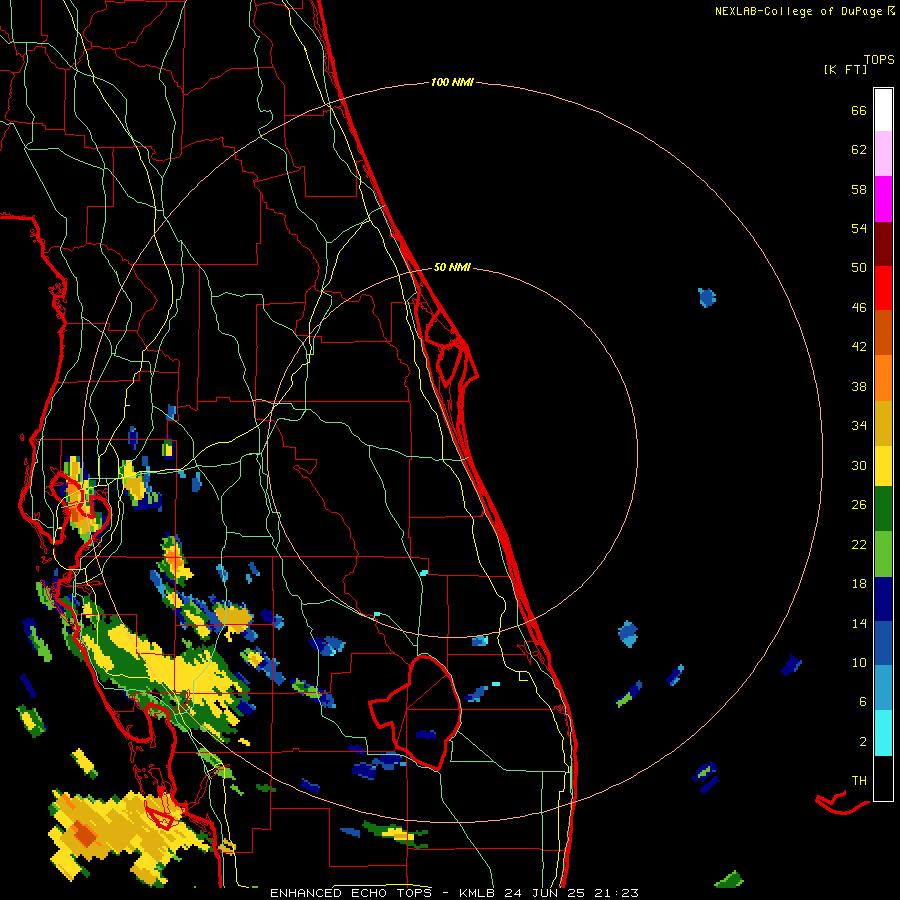This screenshot has height=900, width=900.
Task: Click the 30 value on the legend
Action: [x=859, y=465]
